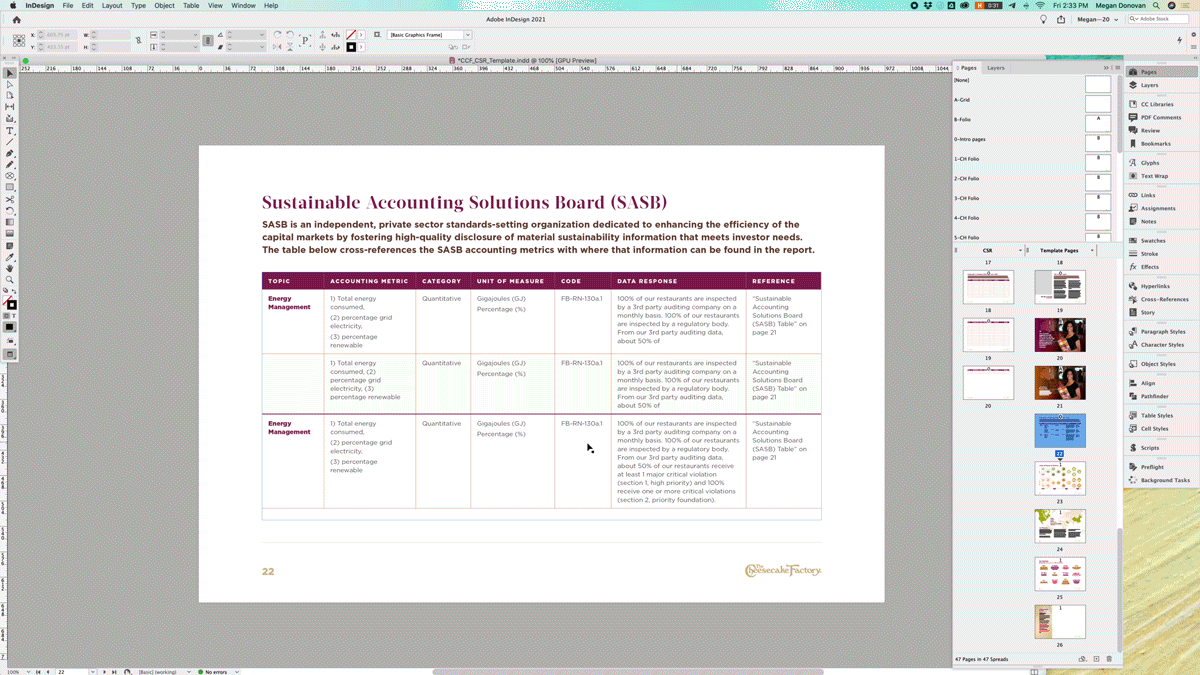Open the Table Styles panel button
Screen dimensions: 1200x675
[x=1157, y=415]
